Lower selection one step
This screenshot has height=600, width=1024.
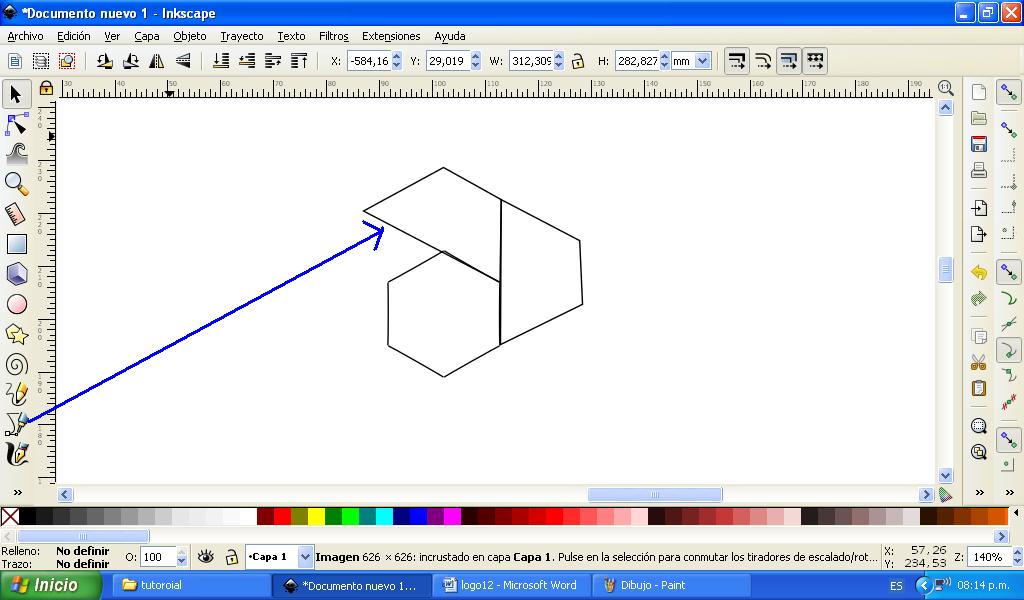(x=247, y=61)
